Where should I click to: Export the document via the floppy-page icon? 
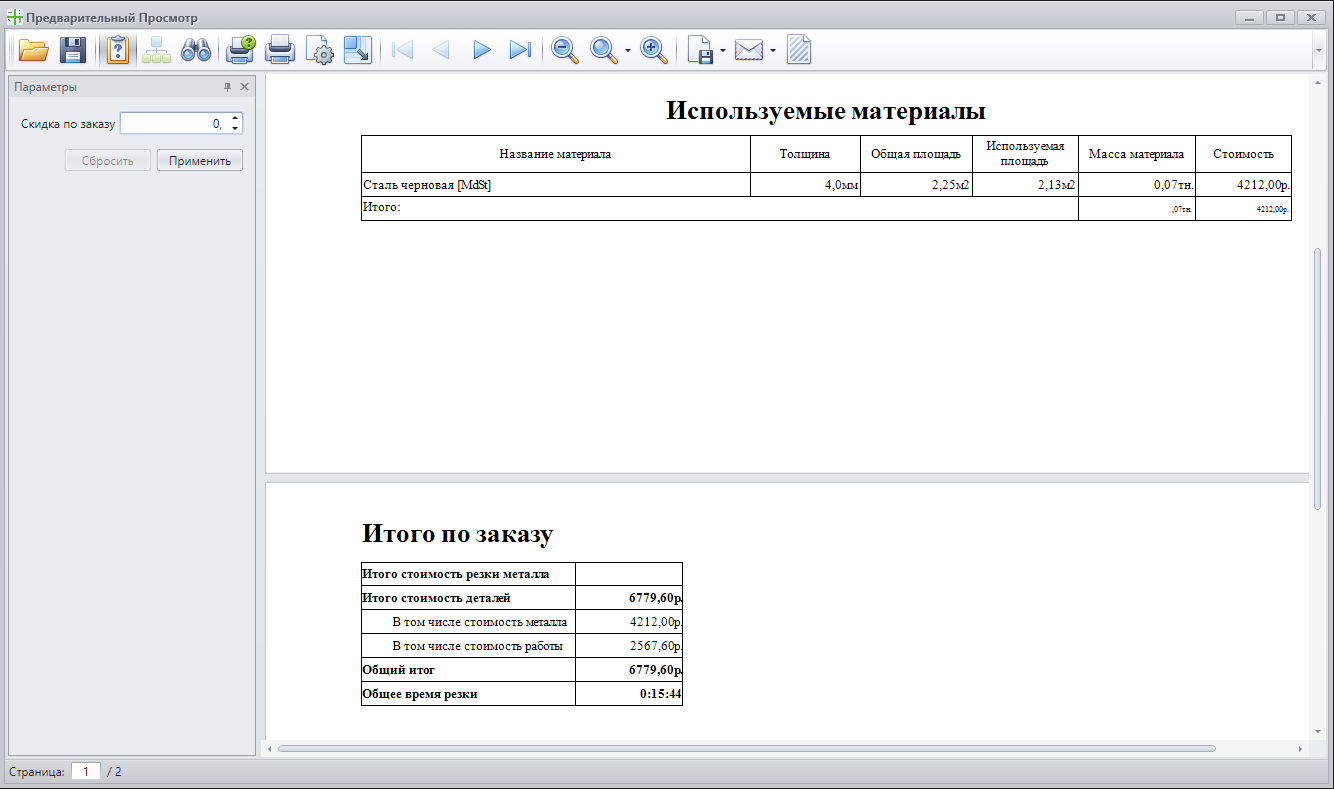pyautogui.click(x=701, y=50)
